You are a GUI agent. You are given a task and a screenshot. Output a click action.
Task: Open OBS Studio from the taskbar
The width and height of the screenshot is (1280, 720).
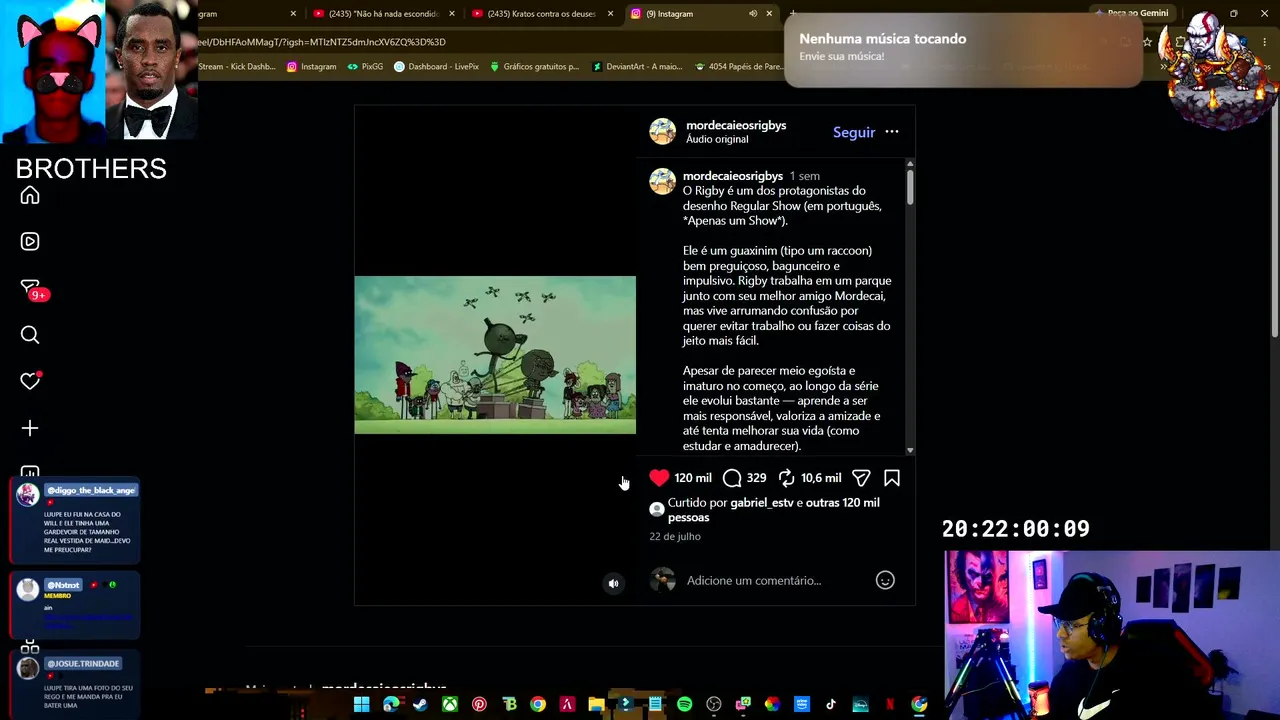pos(714,705)
